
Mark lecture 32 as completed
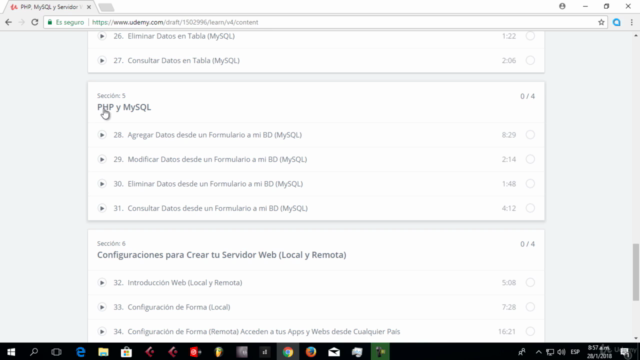point(530,282)
